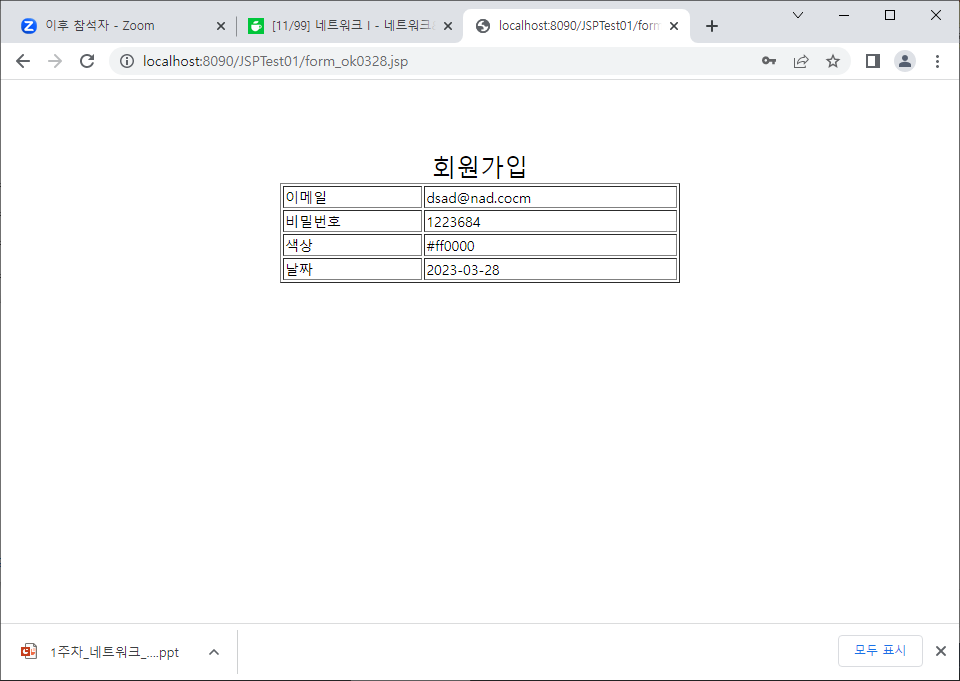This screenshot has width=960, height=681.
Task: Close the downloads bar
Action: coord(941,651)
